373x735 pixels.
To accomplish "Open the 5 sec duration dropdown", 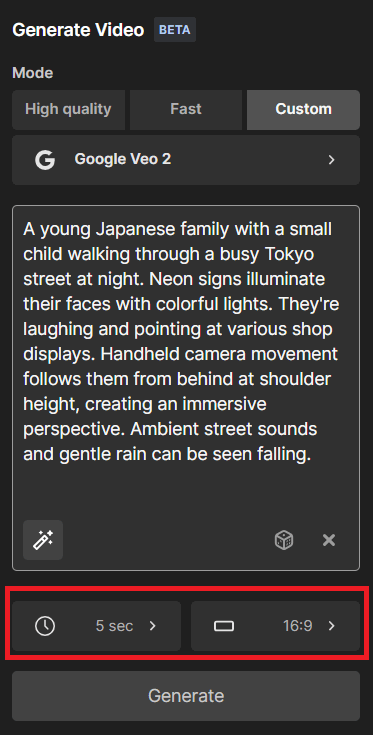I will pos(97,626).
